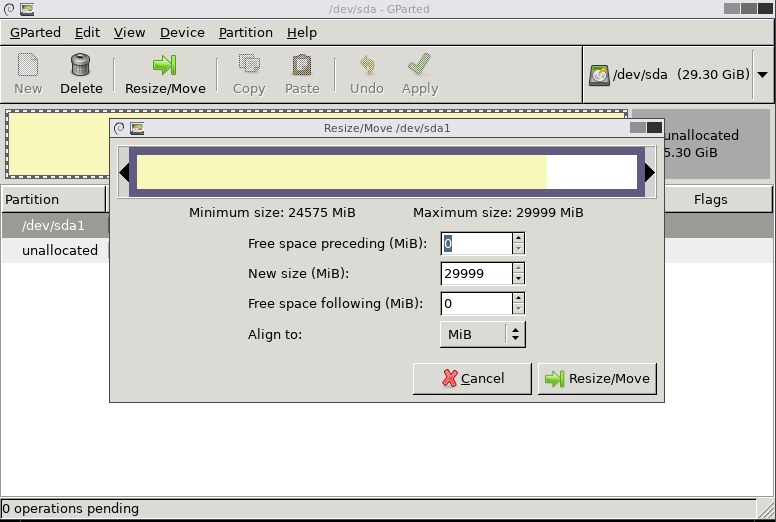
Task: Click the Free space preceding input field
Action: click(477, 243)
